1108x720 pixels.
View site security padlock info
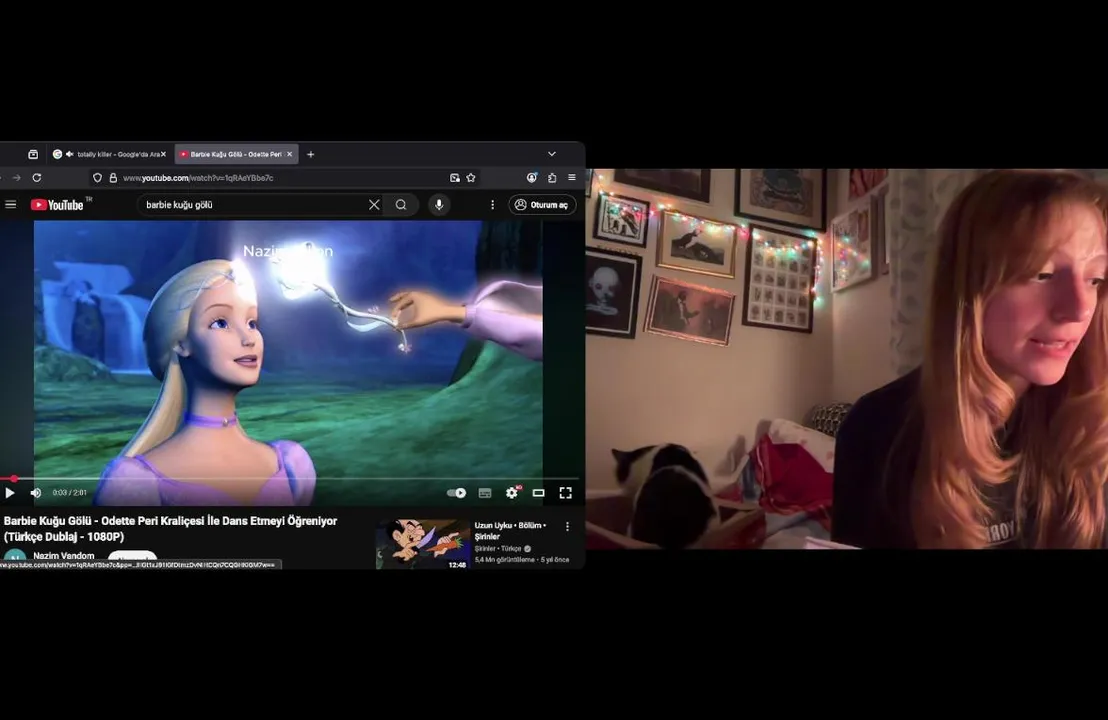click(113, 178)
